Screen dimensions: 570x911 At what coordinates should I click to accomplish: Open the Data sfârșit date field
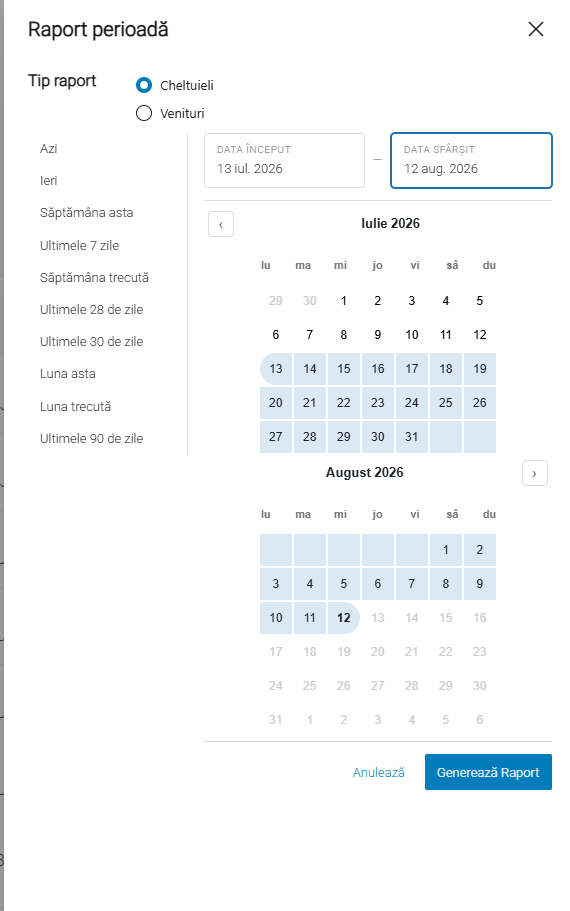tap(471, 160)
